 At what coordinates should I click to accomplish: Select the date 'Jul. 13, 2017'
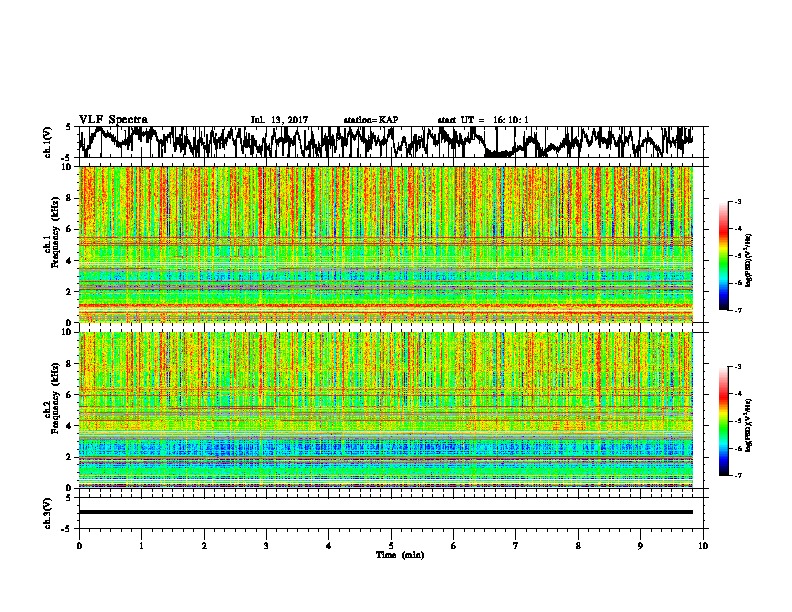click(x=279, y=120)
